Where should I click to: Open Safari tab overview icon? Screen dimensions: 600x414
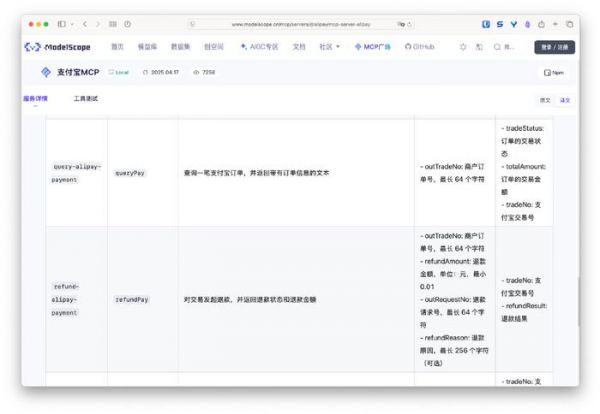pos(570,24)
